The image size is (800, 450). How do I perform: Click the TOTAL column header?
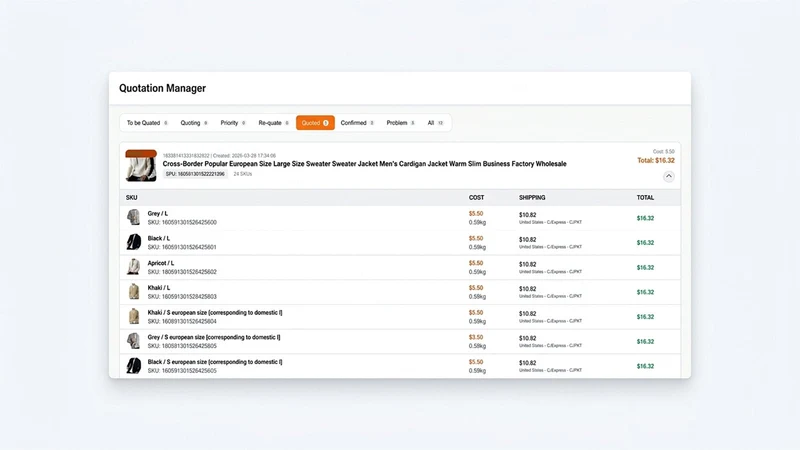coord(645,197)
